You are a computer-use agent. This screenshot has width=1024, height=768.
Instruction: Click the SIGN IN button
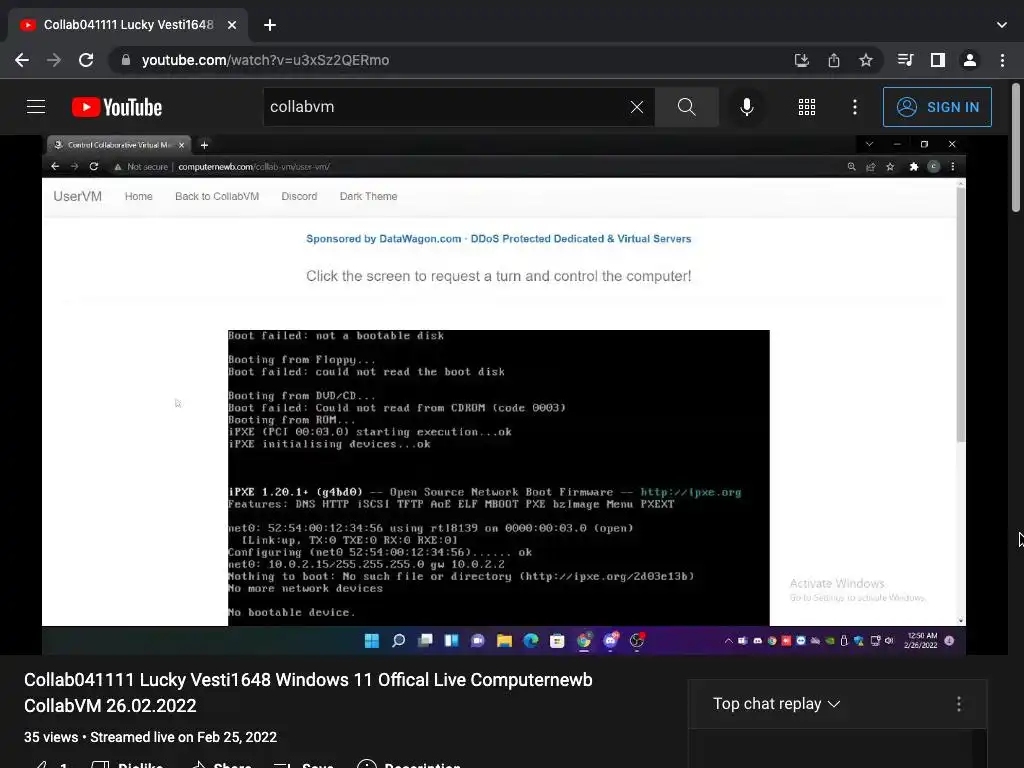coord(937,107)
